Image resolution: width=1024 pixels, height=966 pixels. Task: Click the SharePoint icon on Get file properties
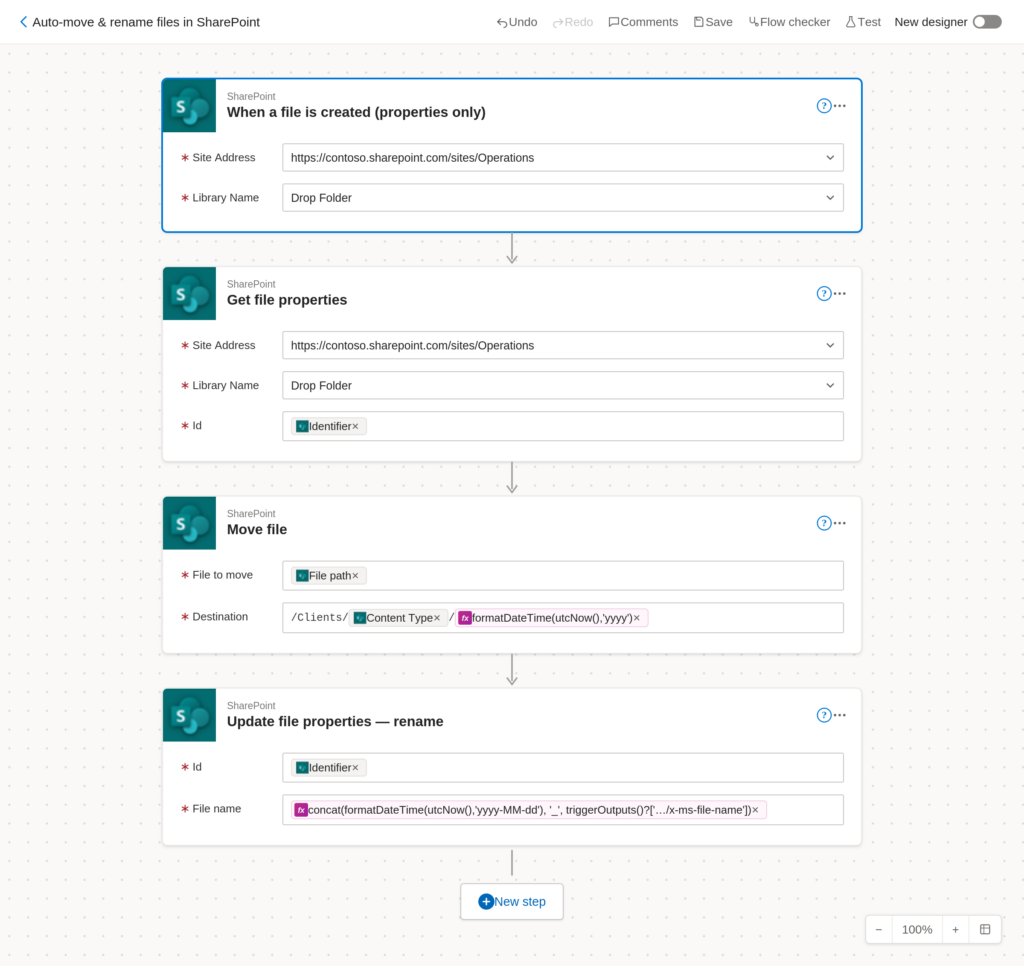pos(189,293)
